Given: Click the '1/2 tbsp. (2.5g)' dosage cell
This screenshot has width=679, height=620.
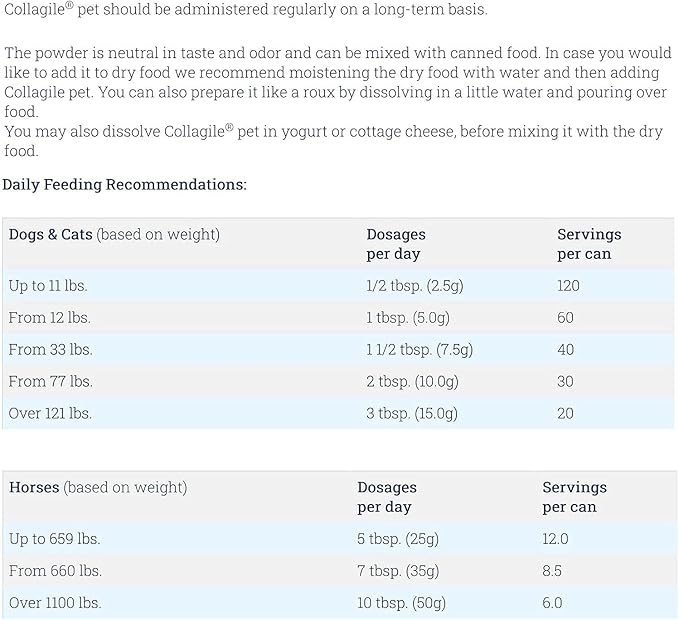Looking at the screenshot, I should coord(414,286).
